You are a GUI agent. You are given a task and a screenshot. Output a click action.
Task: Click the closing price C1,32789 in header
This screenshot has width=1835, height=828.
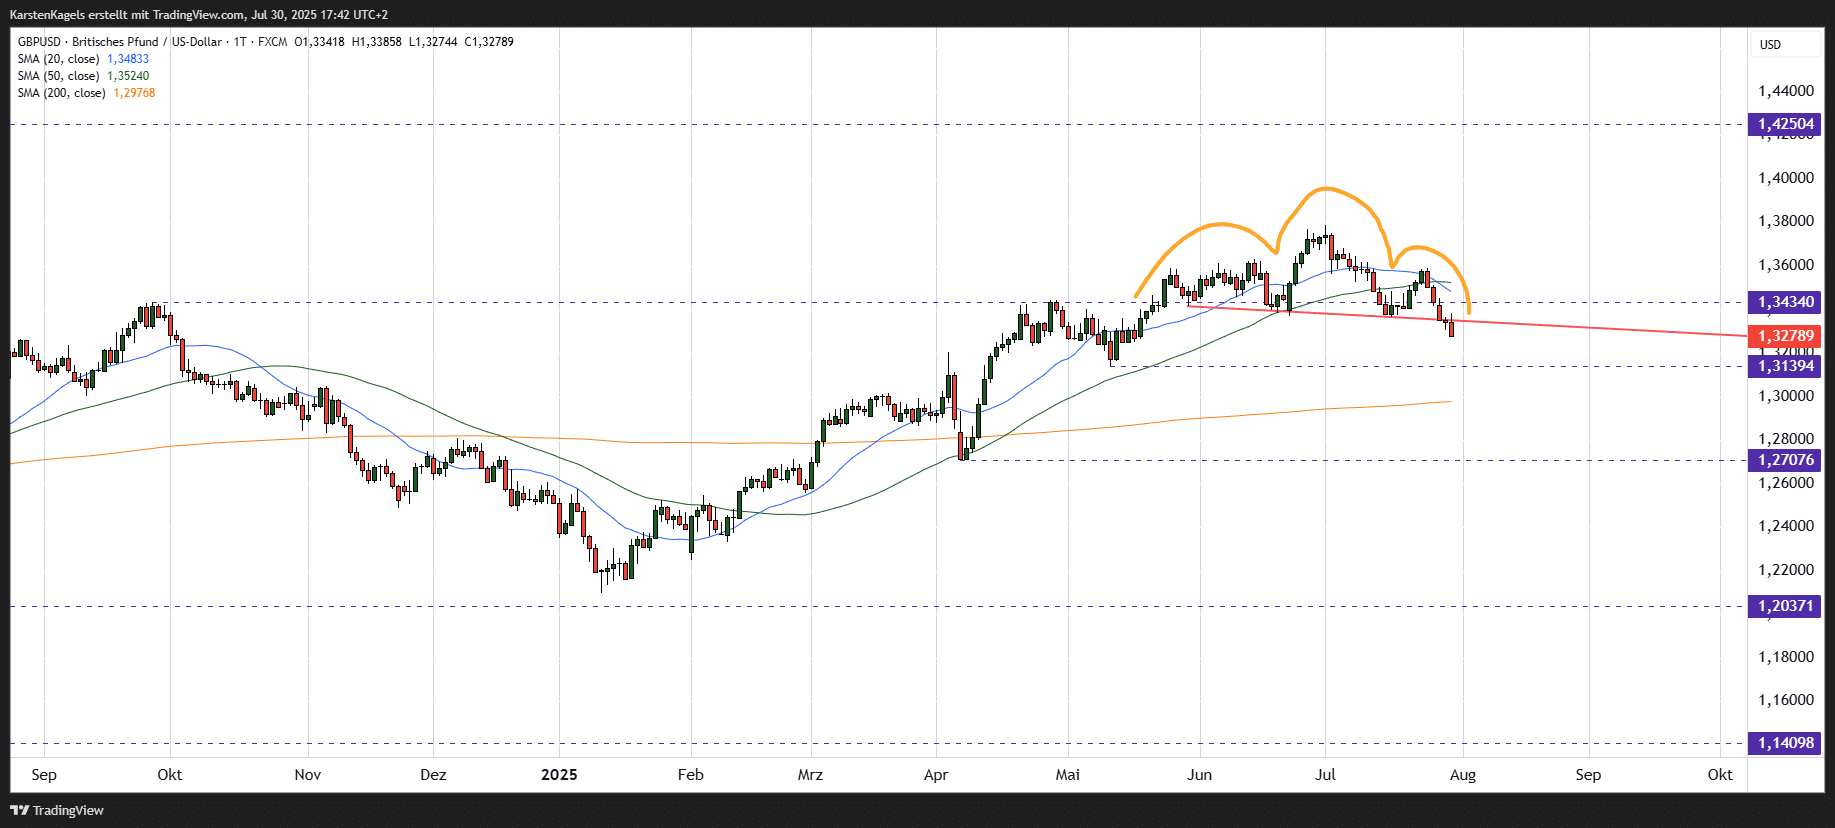(x=489, y=42)
